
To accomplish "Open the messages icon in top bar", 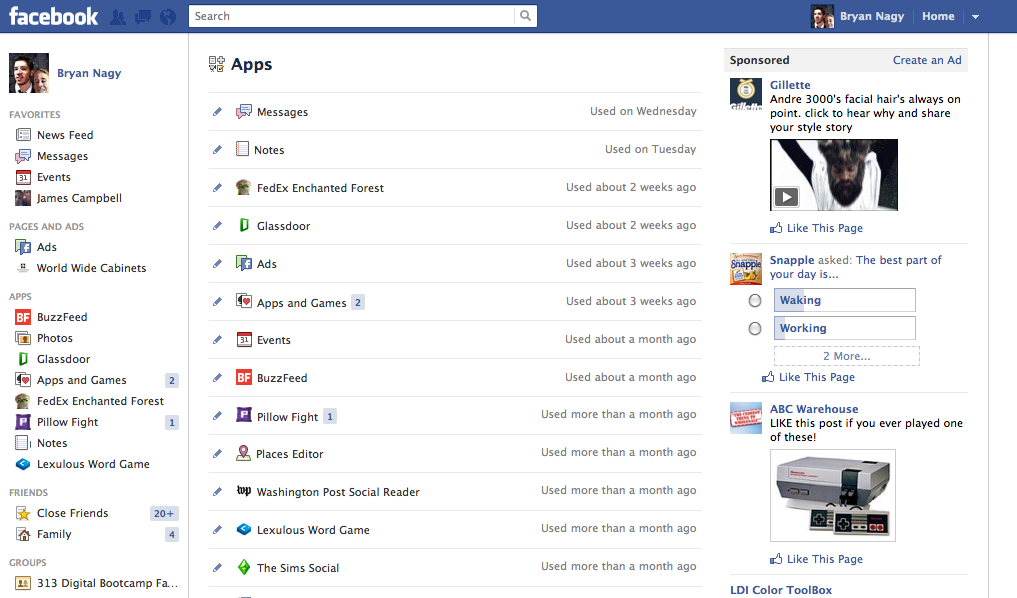I will [143, 17].
